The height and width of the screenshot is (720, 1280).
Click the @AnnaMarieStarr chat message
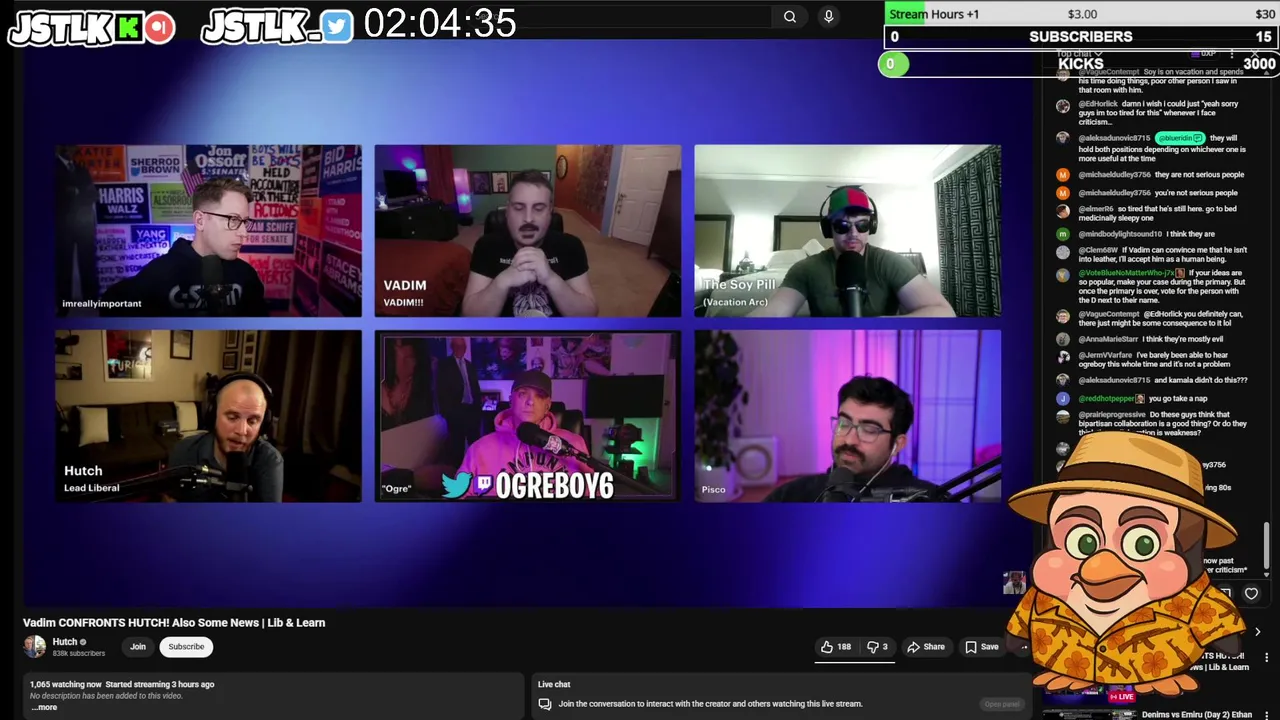click(1150, 339)
